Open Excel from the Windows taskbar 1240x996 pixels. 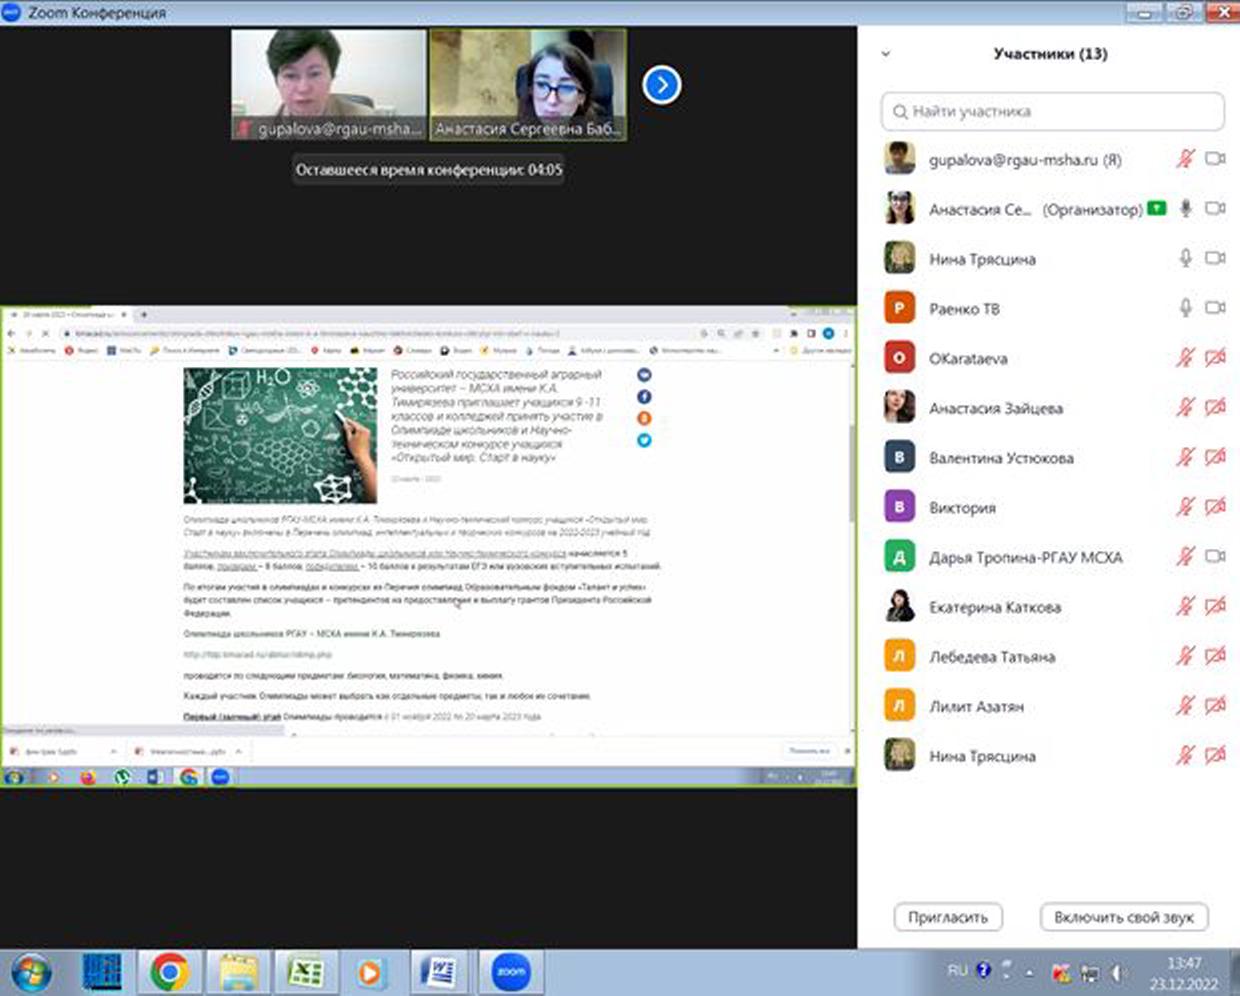point(304,971)
